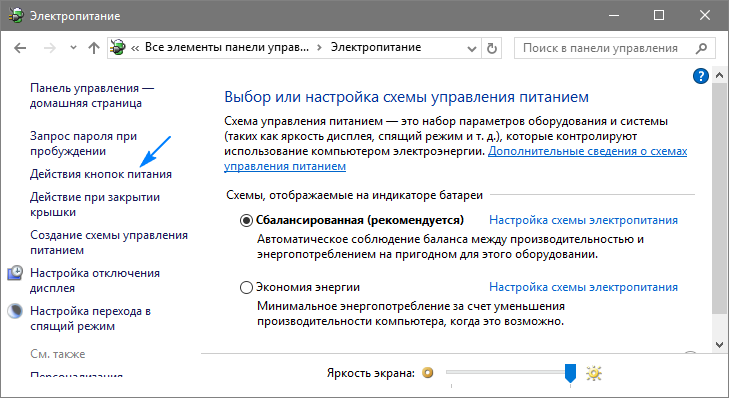This screenshot has height=398, width=729.
Task: Open Настройка отключения дисплея link
Action: (x=95, y=280)
